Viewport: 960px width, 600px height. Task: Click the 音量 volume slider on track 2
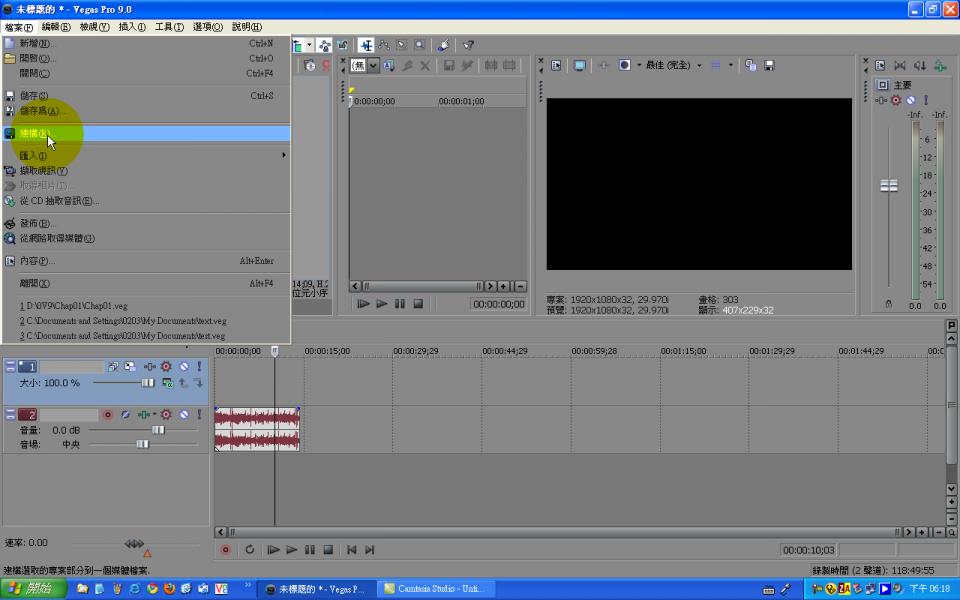click(x=157, y=430)
